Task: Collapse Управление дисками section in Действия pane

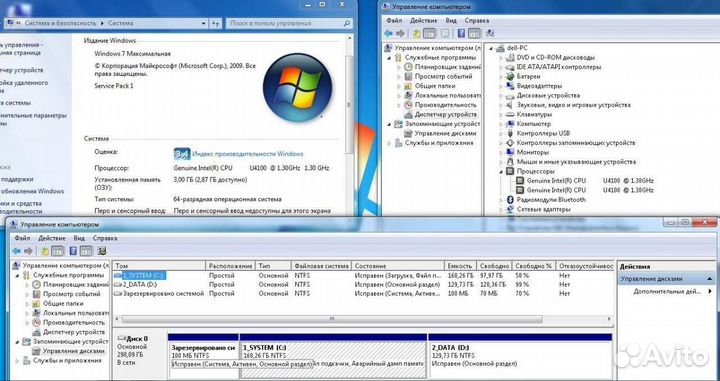Action: (x=710, y=279)
